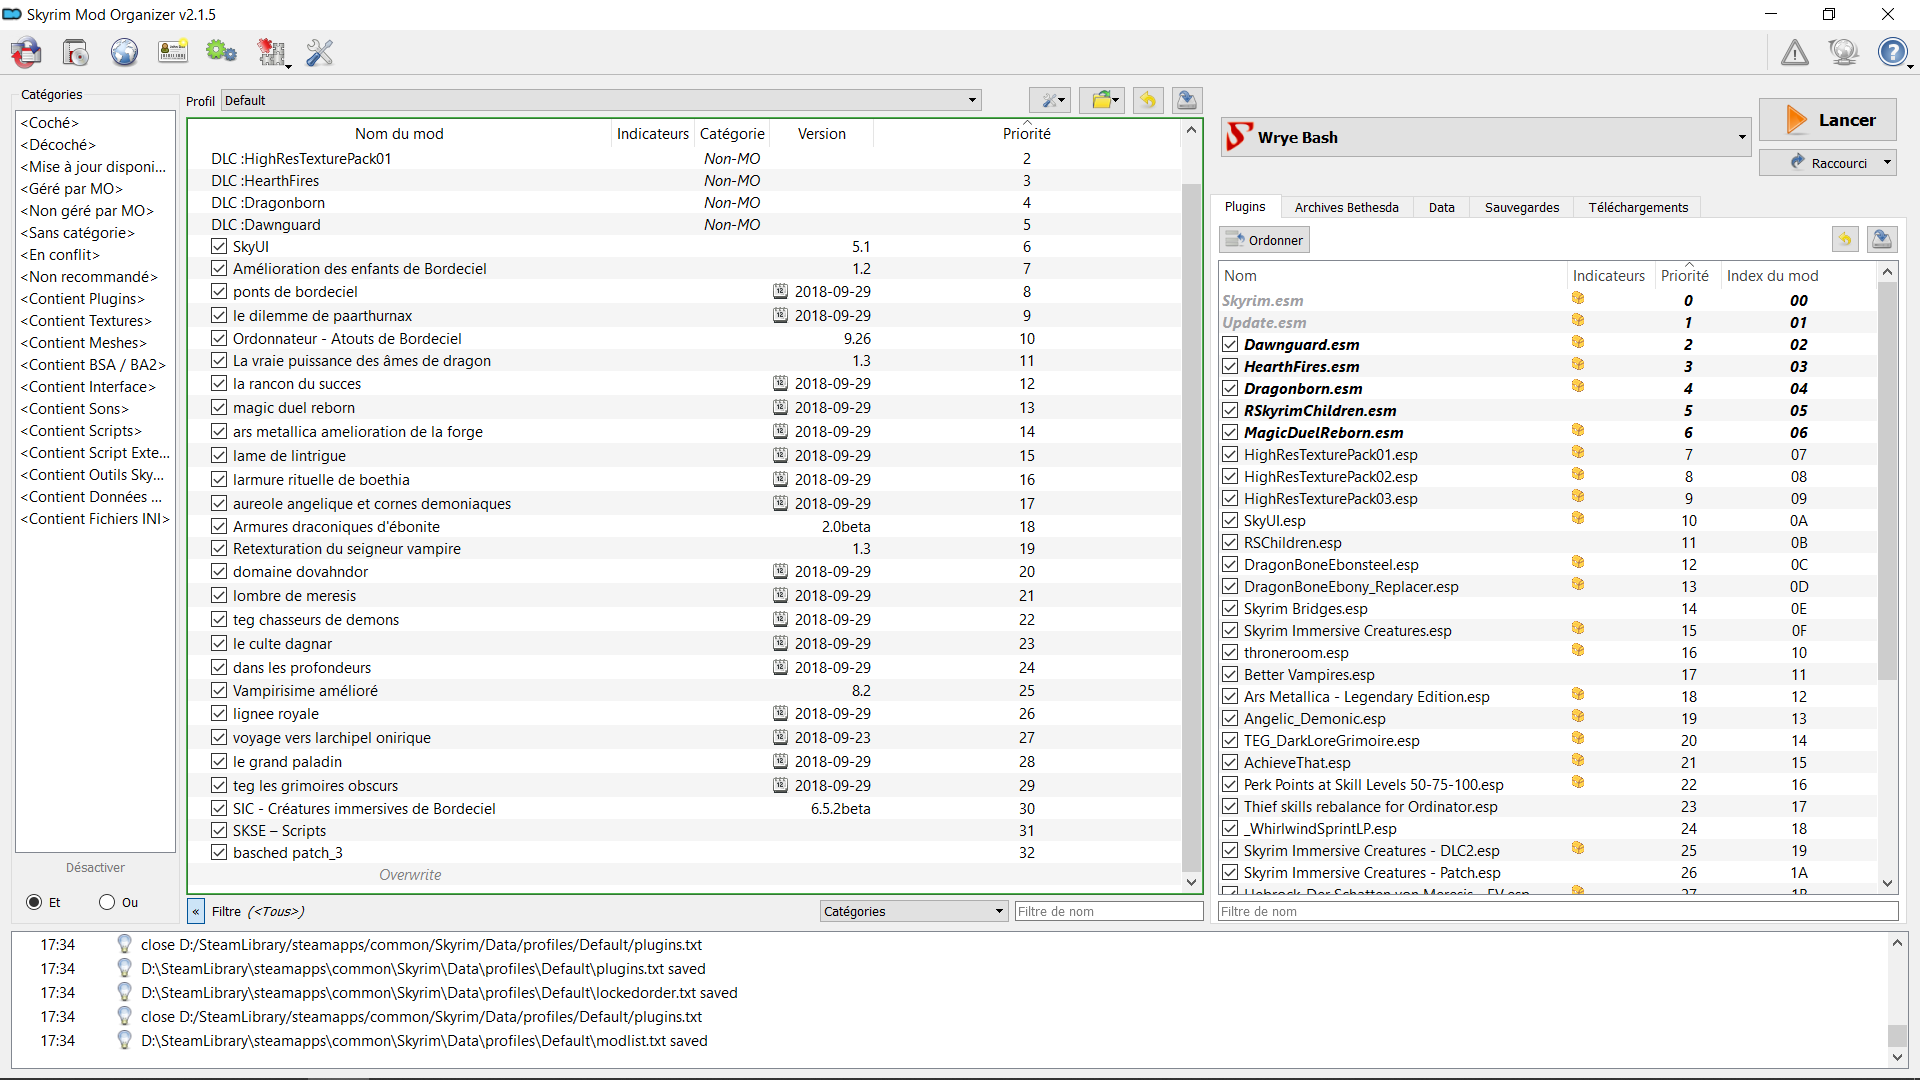Screen dimensions: 1920x1080
Task: Click the log pane scroll down arrow
Action: click(x=1897, y=1057)
